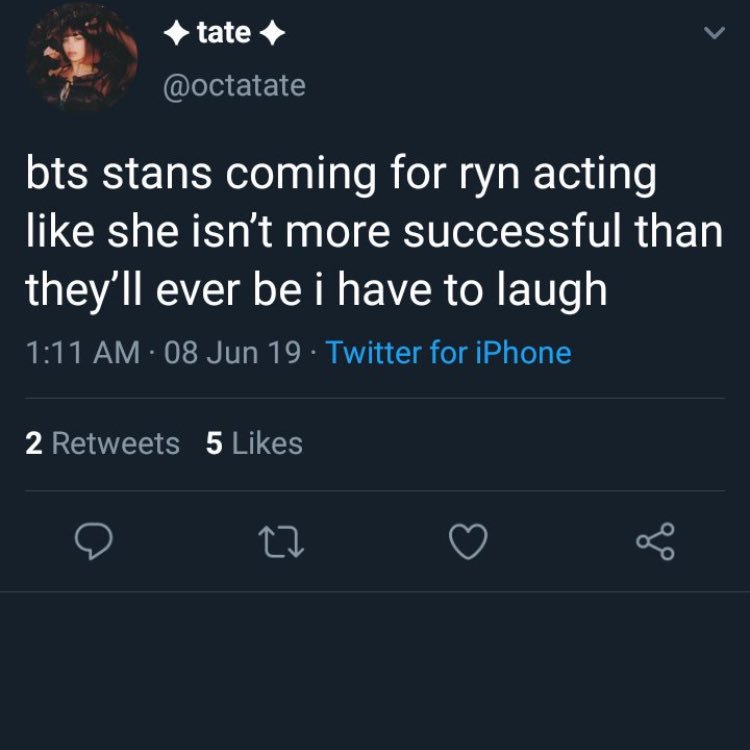750x750 pixels.
Task: Tap the word Likes label
Action: point(267,443)
